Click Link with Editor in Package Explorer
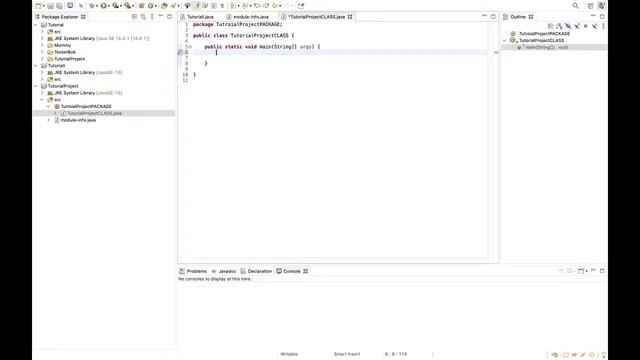This screenshot has height=360, width=640. 143,17
